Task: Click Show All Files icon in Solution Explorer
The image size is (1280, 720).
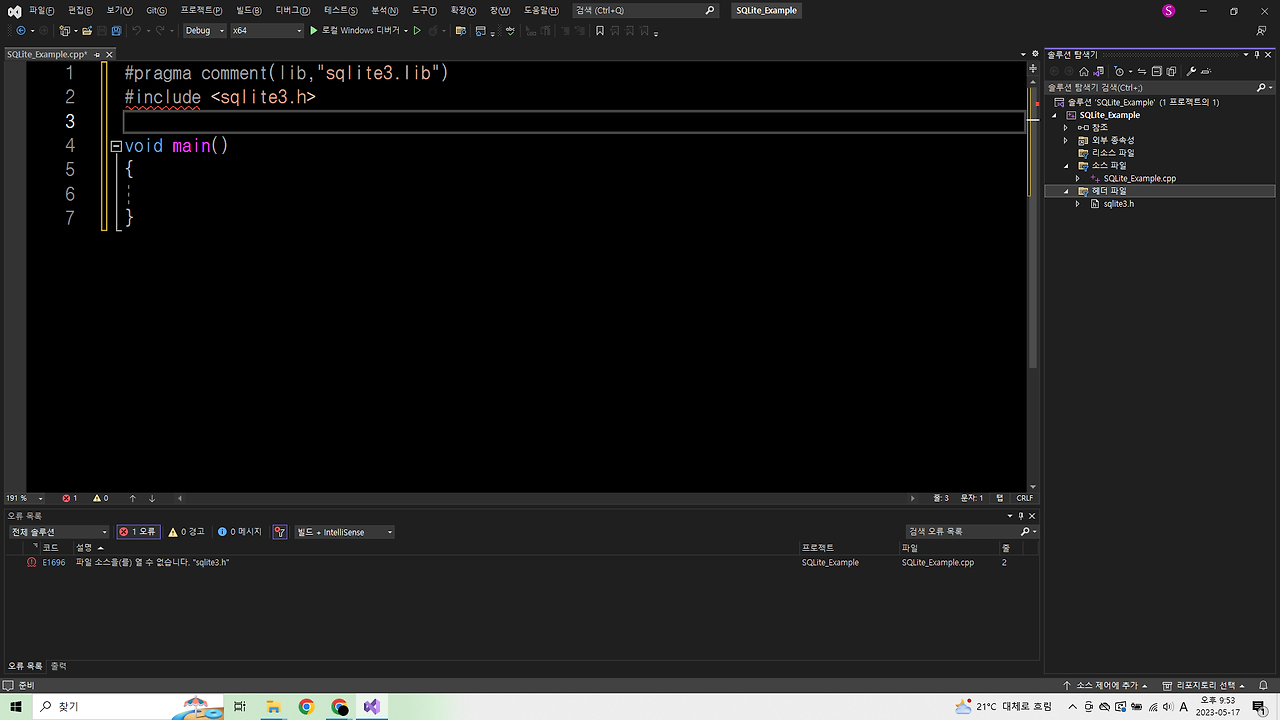Action: point(1171,71)
